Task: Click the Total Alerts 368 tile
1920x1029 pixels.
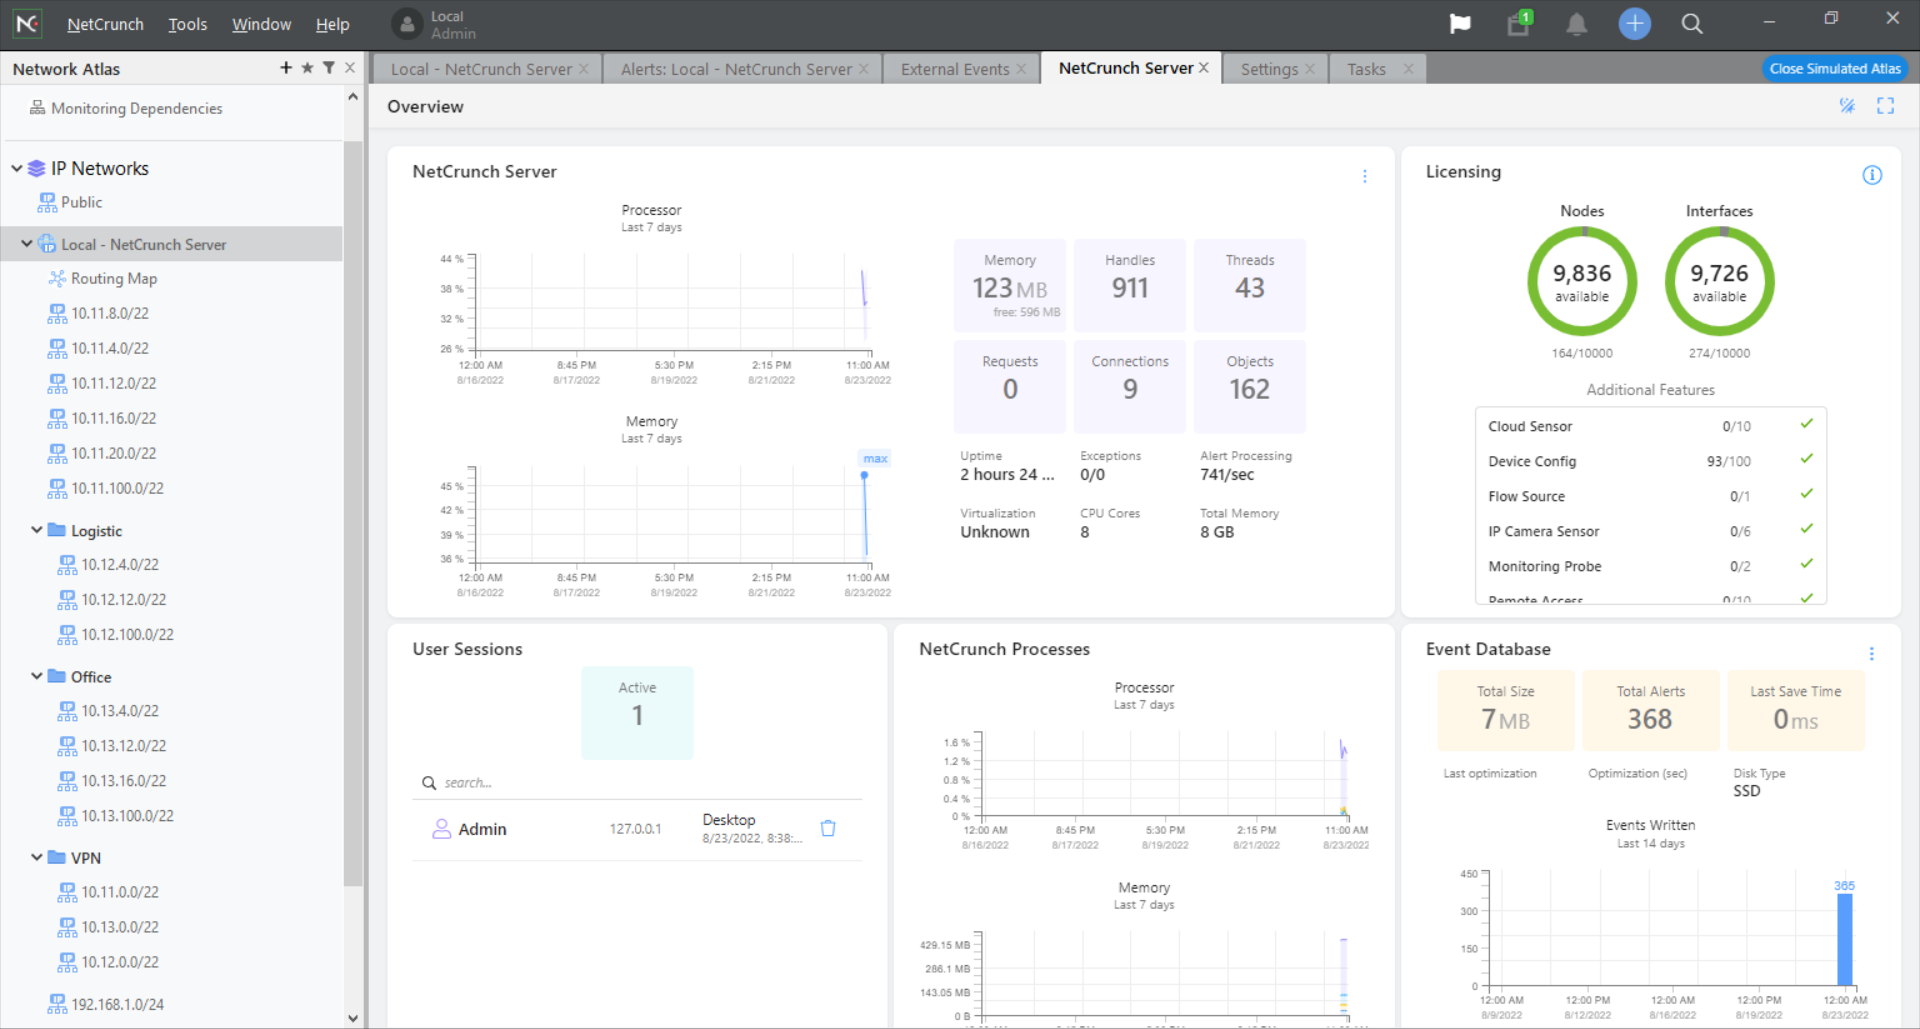Action: [1650, 710]
